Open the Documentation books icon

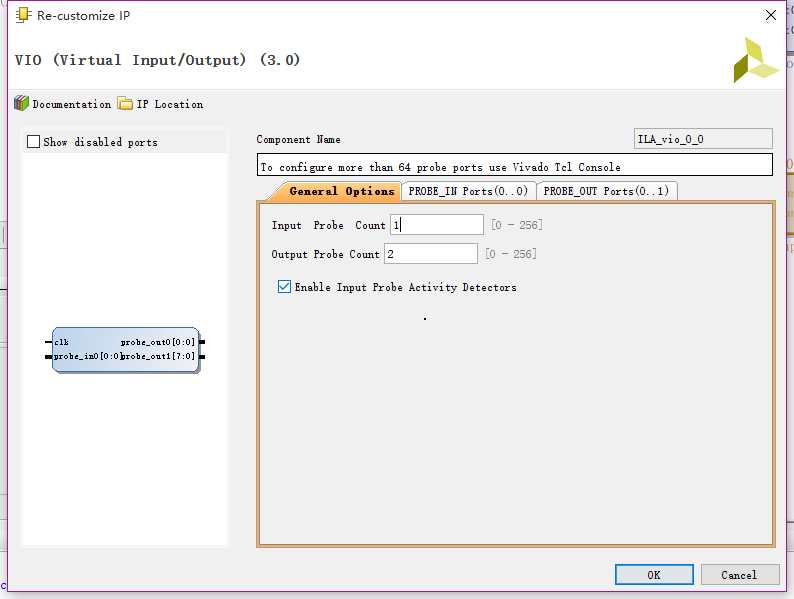click(x=21, y=103)
